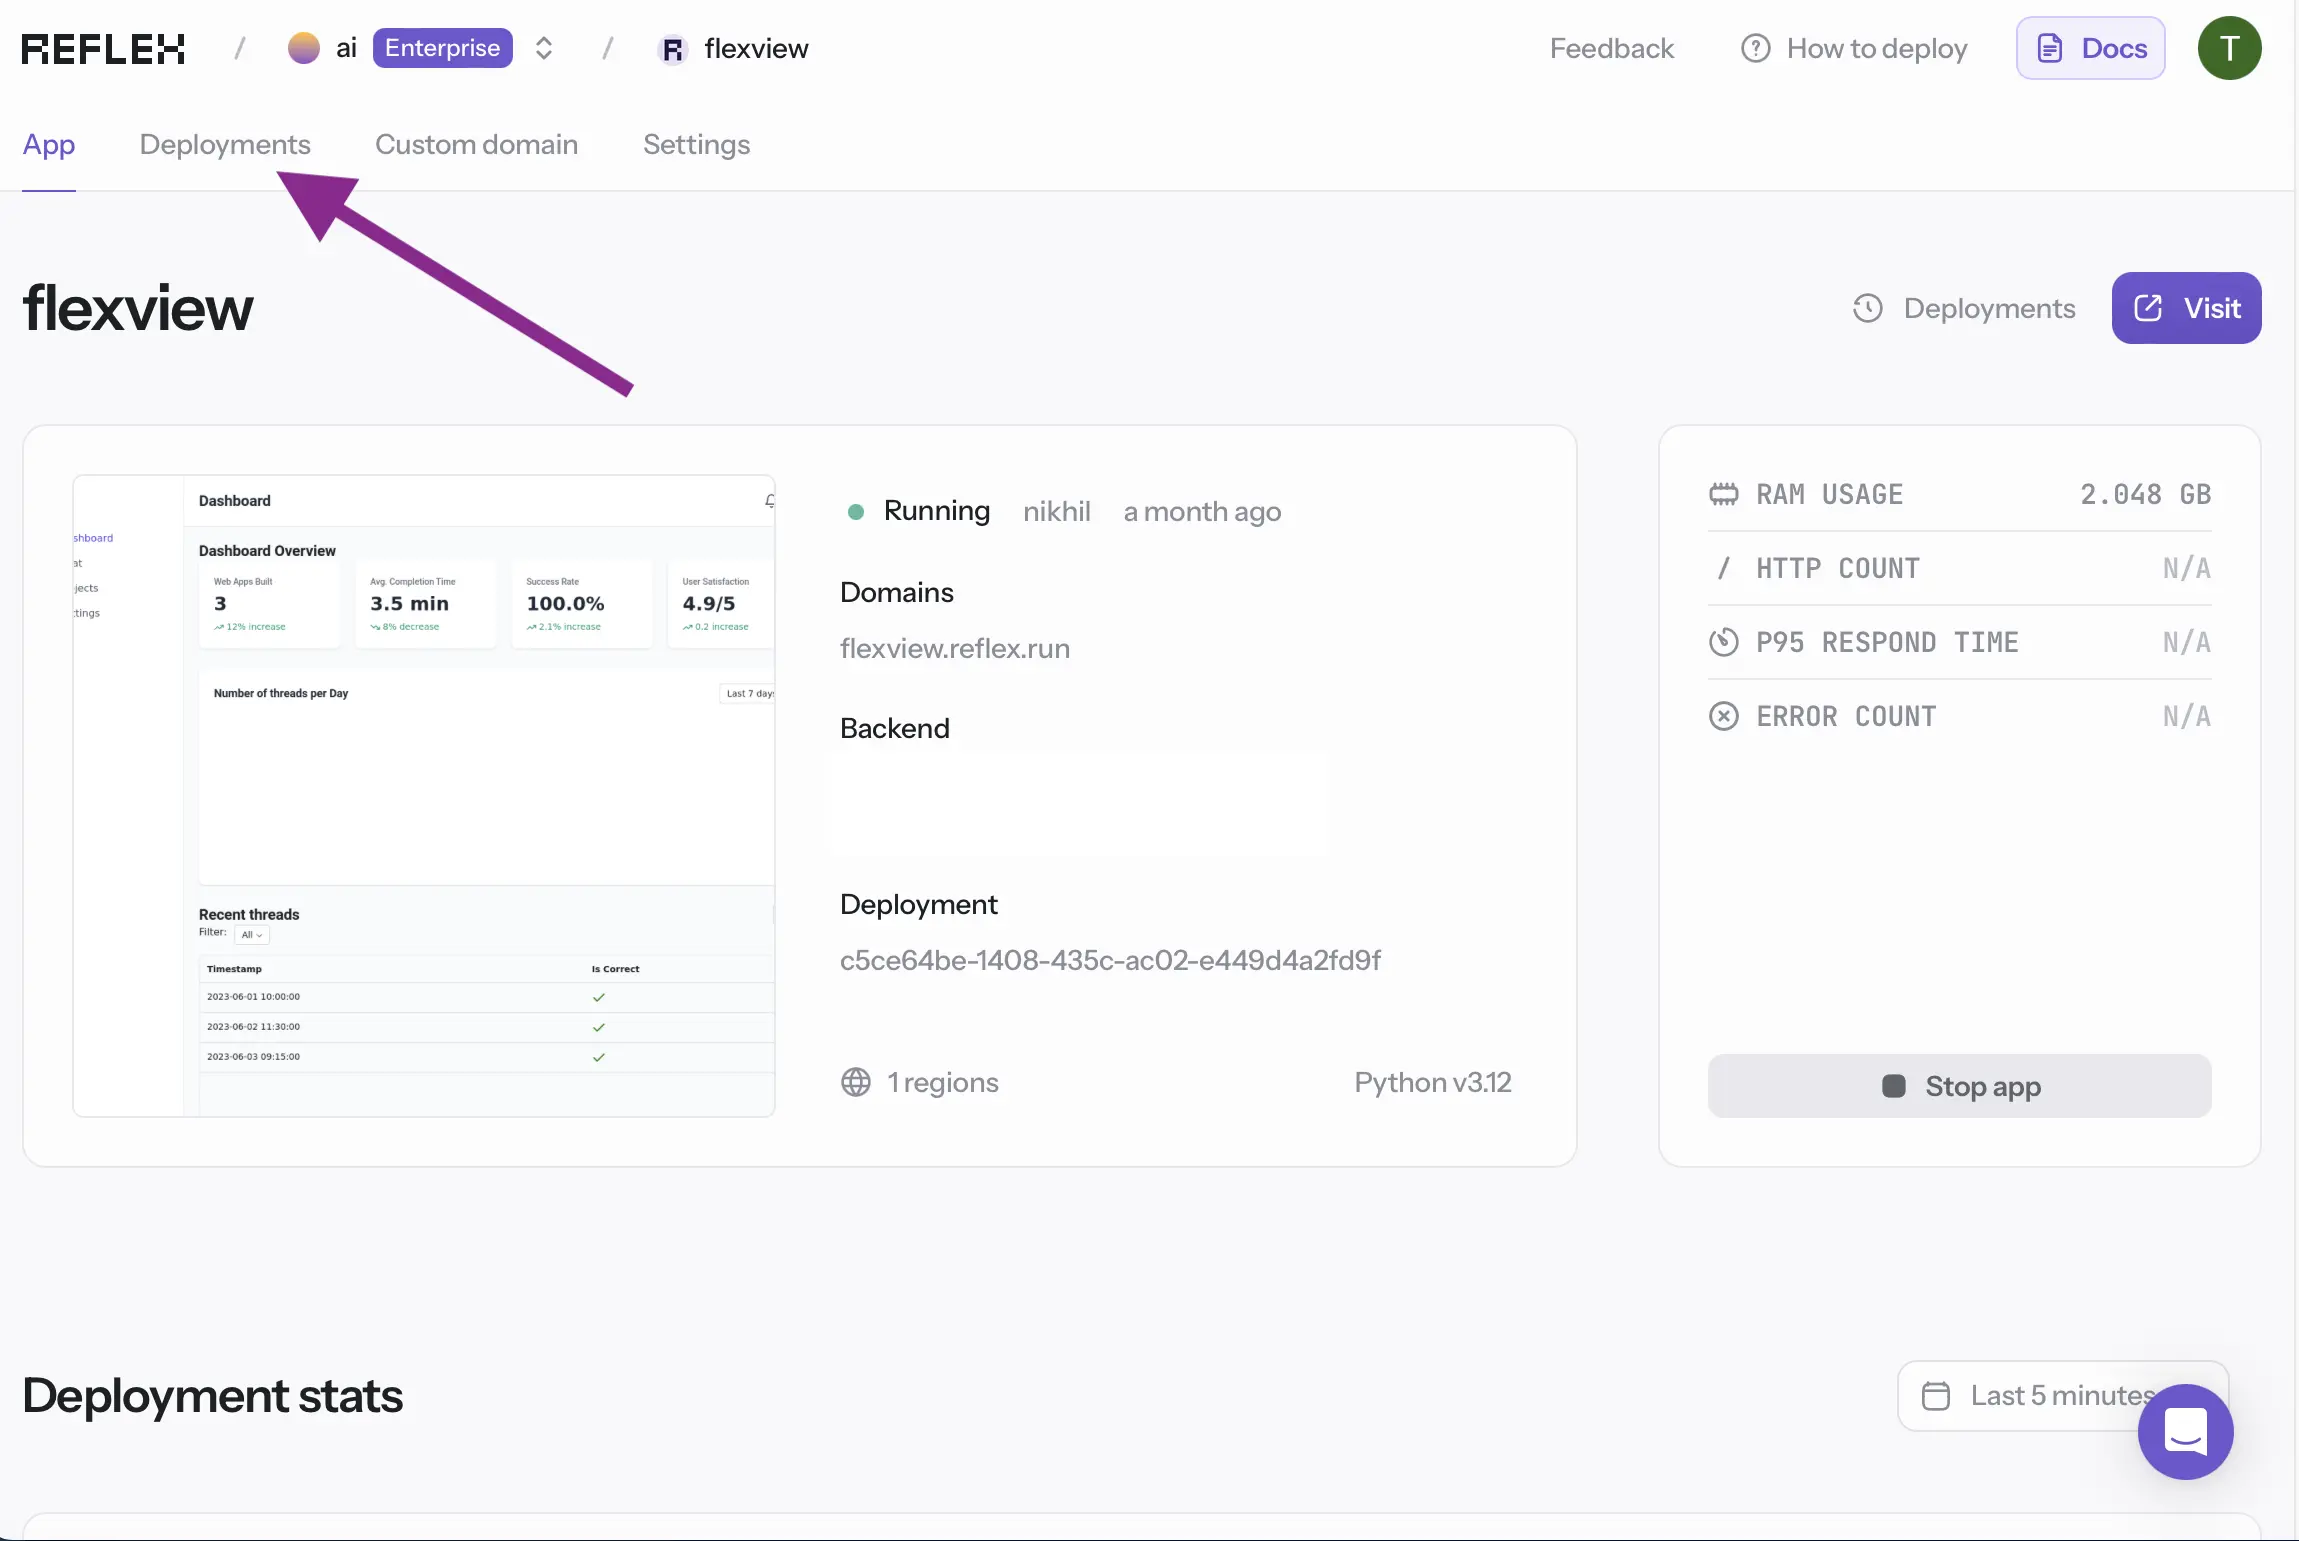Click the globe icon beside 1 regions
The image size is (2299, 1541).
856,1082
